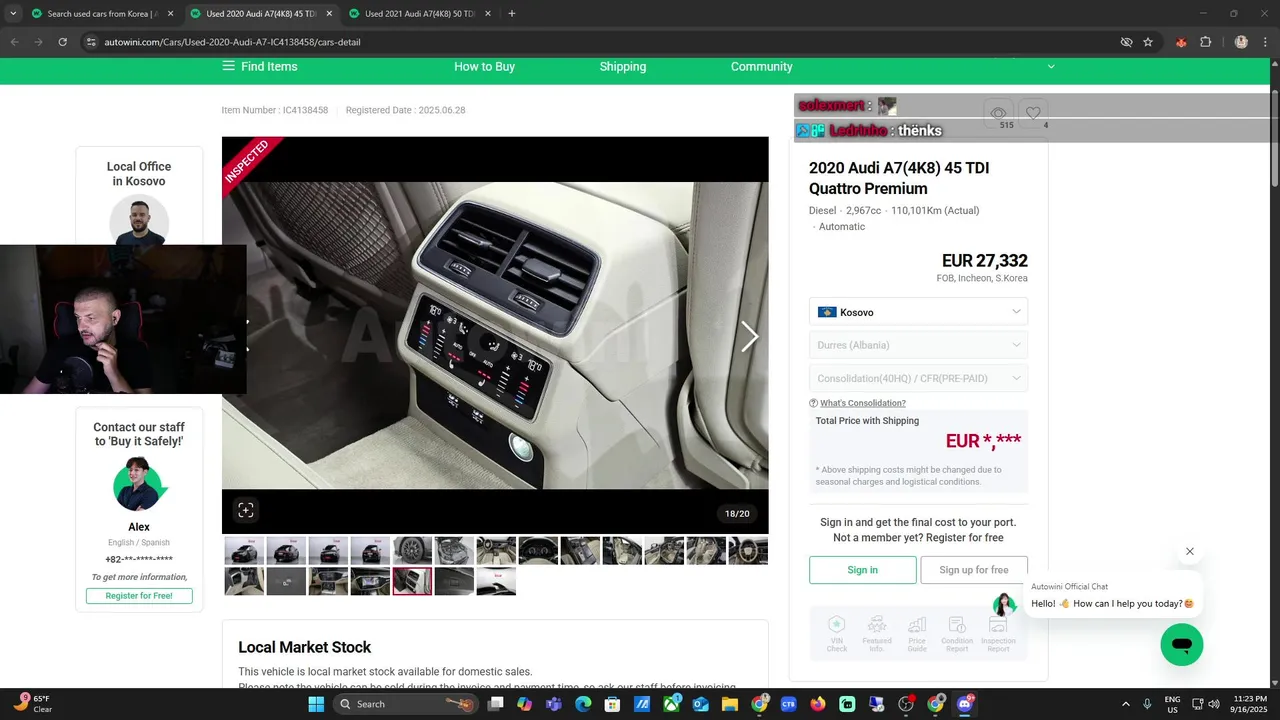This screenshot has width=1280, height=720.
Task: Open the Autowini chat bubble
Action: [x=1181, y=644]
